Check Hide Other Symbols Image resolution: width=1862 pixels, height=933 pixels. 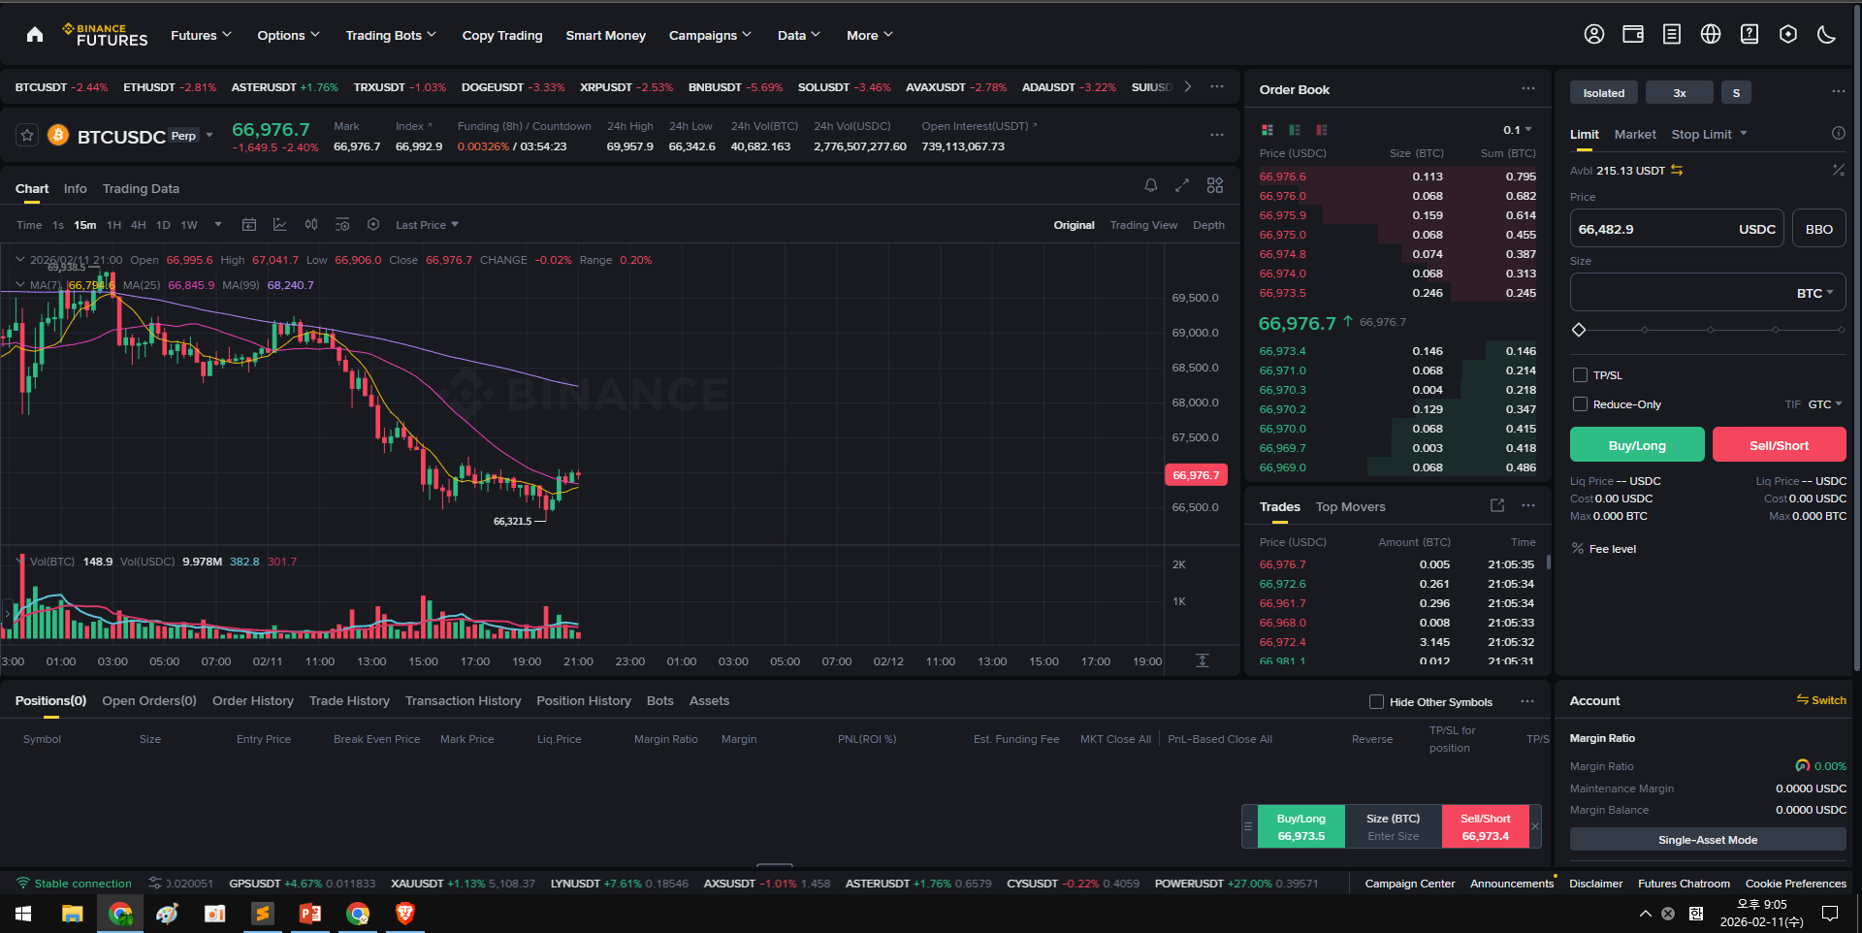[1376, 702]
